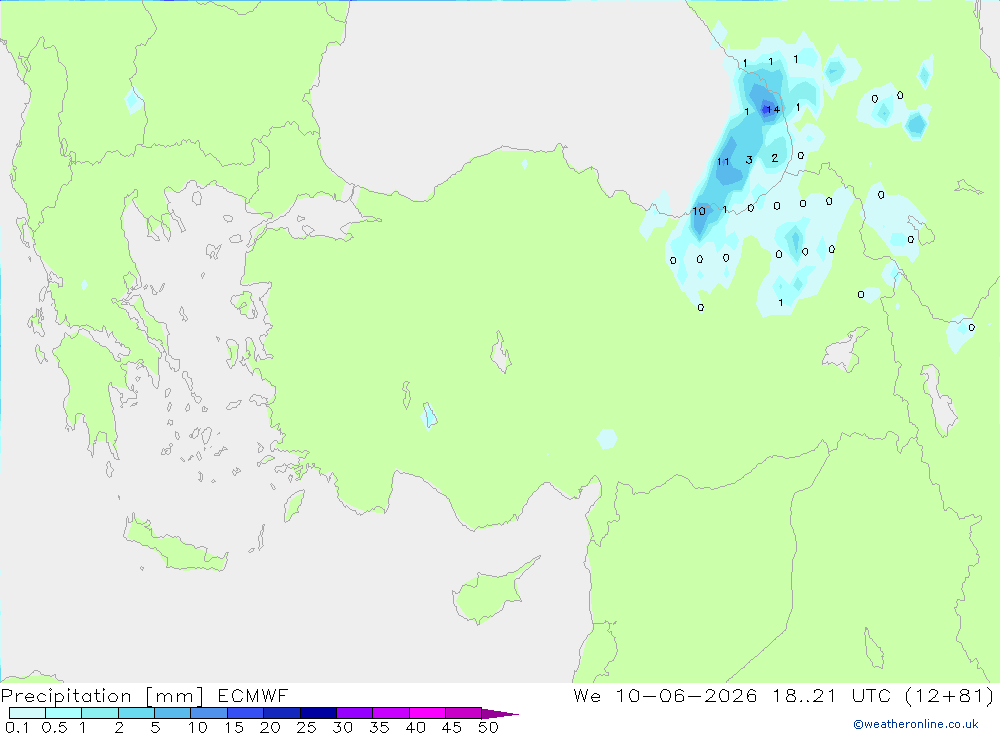The image size is (1000, 733).
Task: Click the "35" legend scale label
Action: [x=379, y=727]
